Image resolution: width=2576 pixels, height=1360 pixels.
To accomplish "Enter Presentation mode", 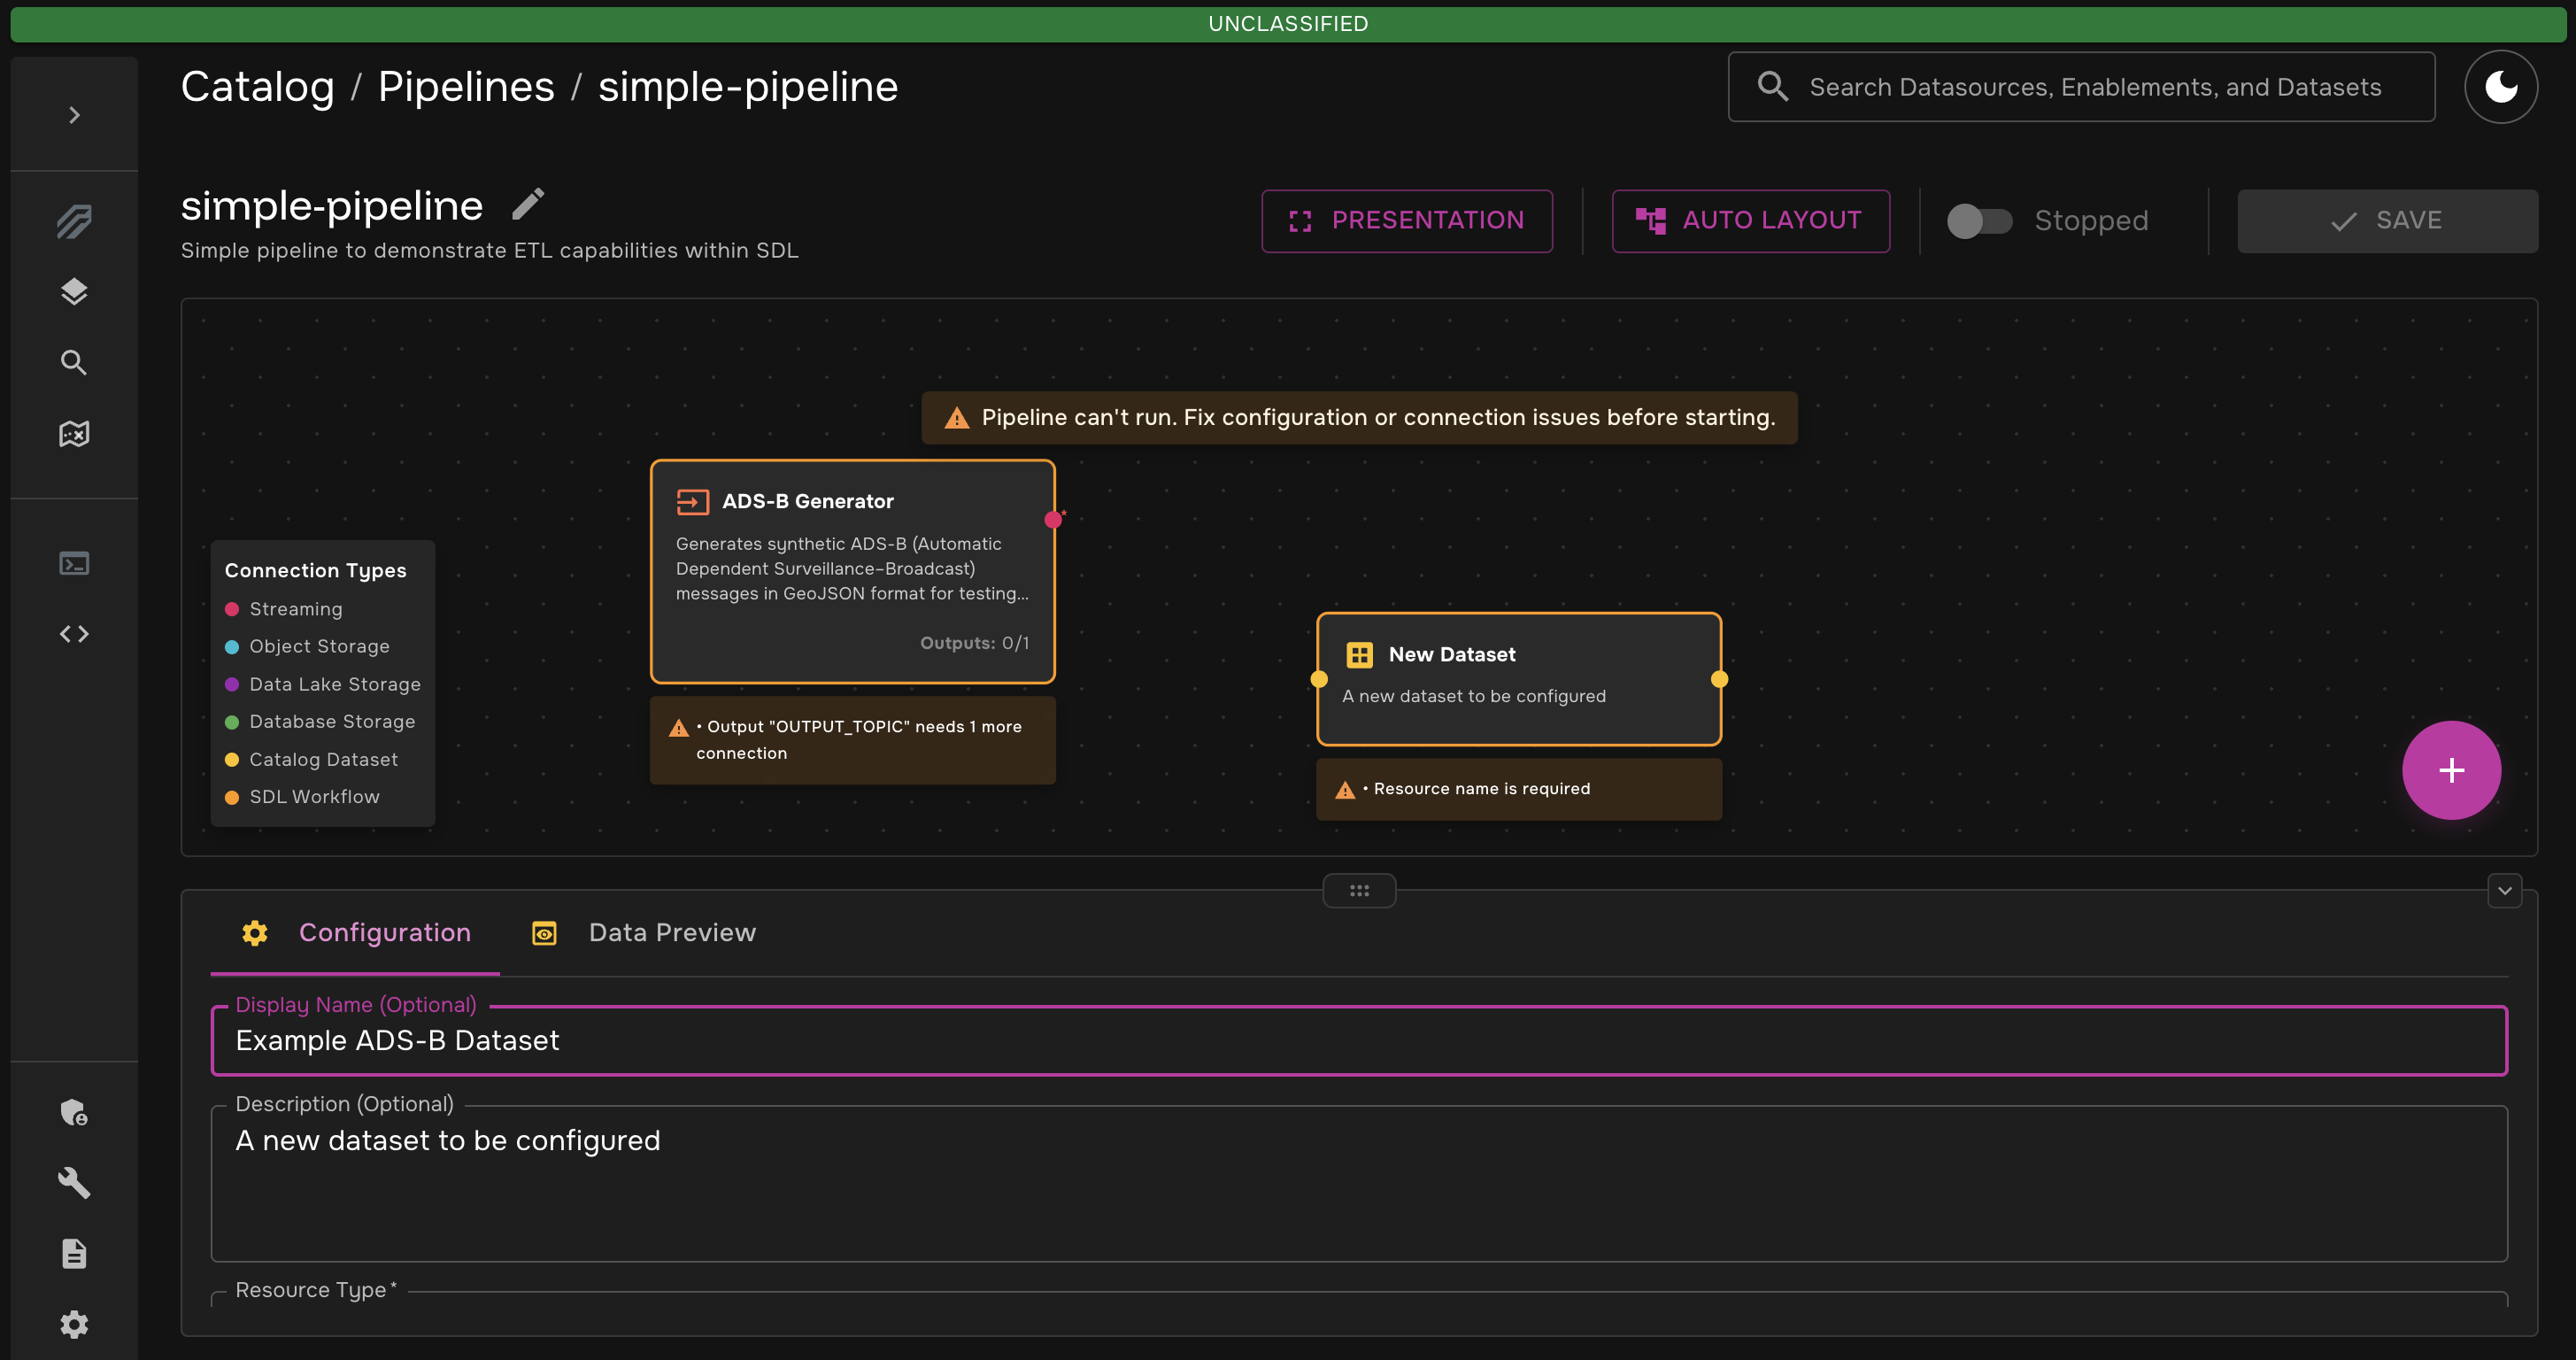I will click(x=1407, y=221).
